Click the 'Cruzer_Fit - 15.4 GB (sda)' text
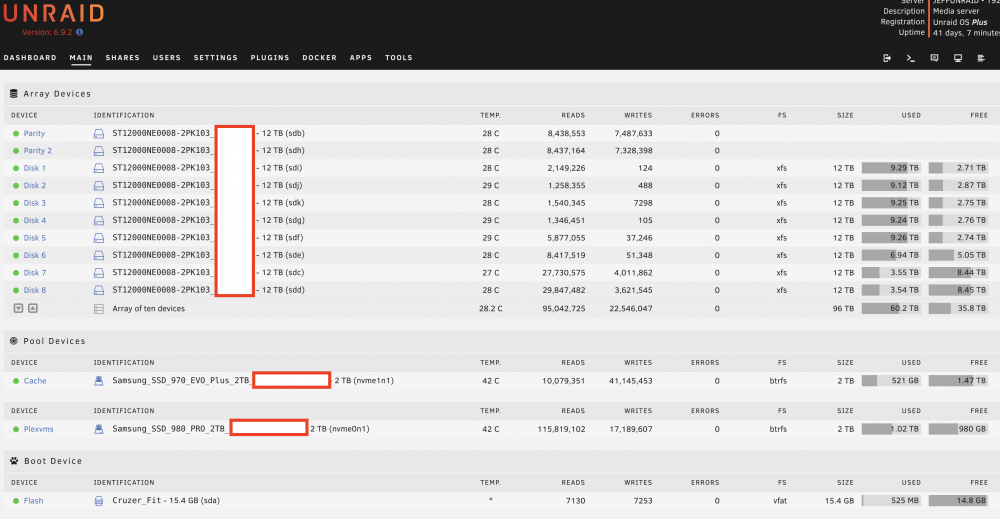This screenshot has height=519, width=1000. (166, 501)
